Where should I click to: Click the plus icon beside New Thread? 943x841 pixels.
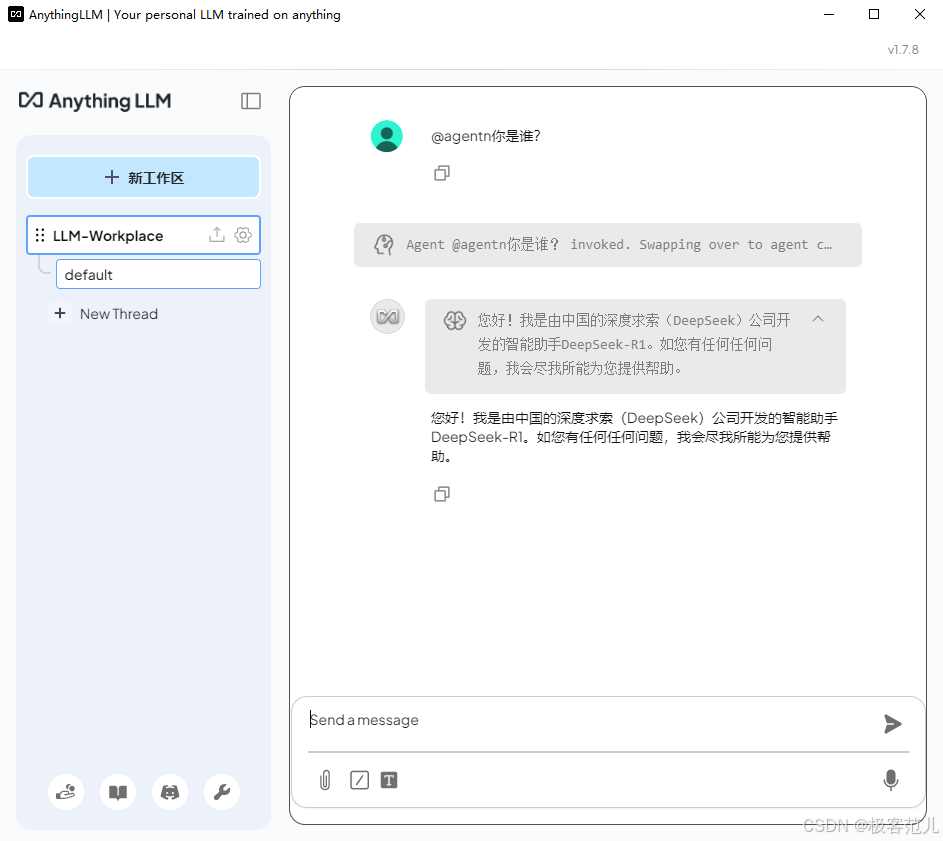pos(60,313)
